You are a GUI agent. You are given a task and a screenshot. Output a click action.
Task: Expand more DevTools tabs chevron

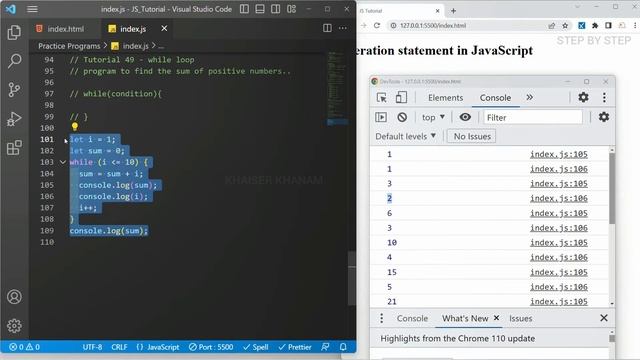(x=529, y=98)
